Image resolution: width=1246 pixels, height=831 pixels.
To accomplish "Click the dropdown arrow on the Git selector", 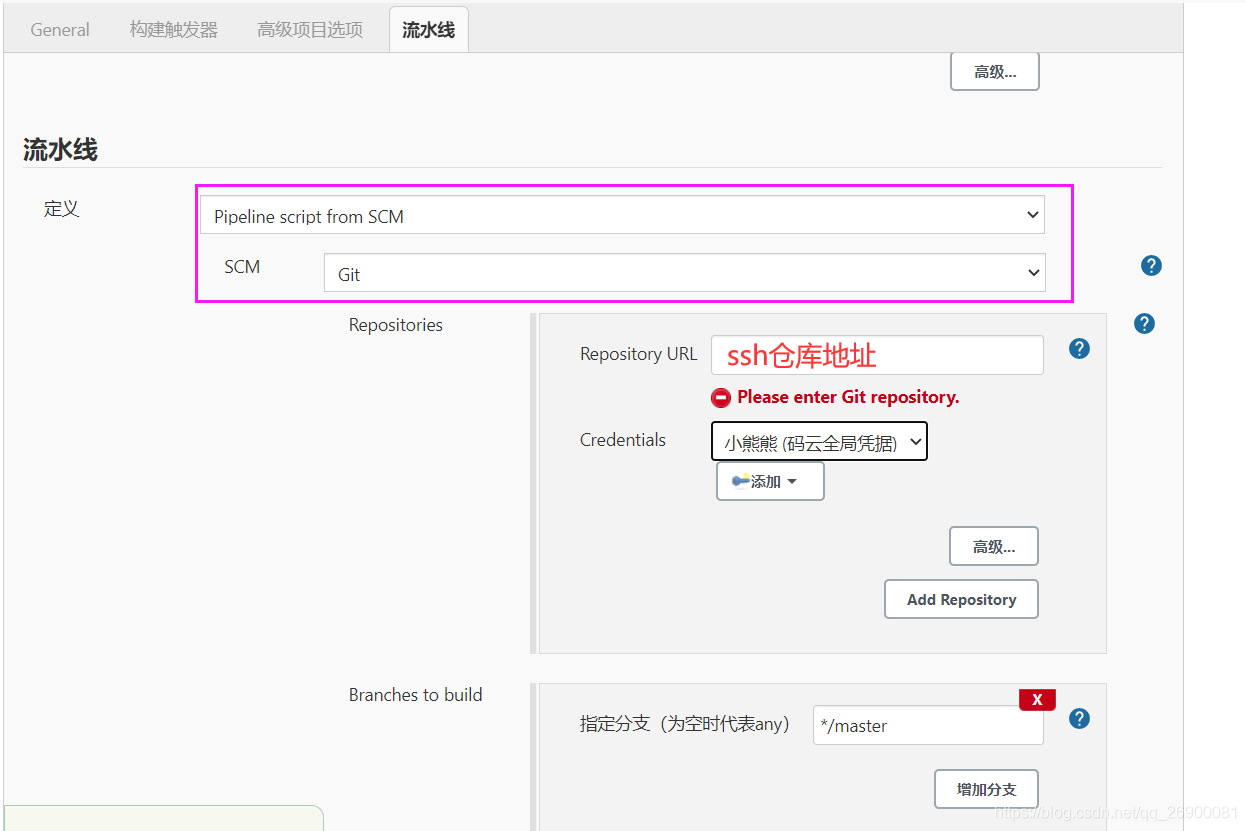I will (x=1033, y=272).
